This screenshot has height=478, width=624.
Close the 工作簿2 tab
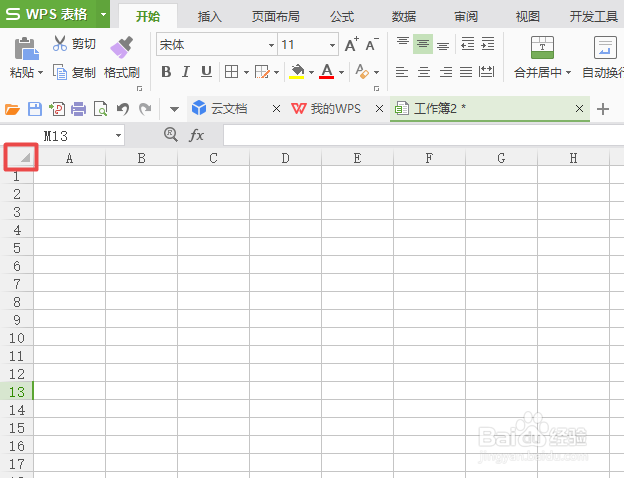tap(579, 108)
